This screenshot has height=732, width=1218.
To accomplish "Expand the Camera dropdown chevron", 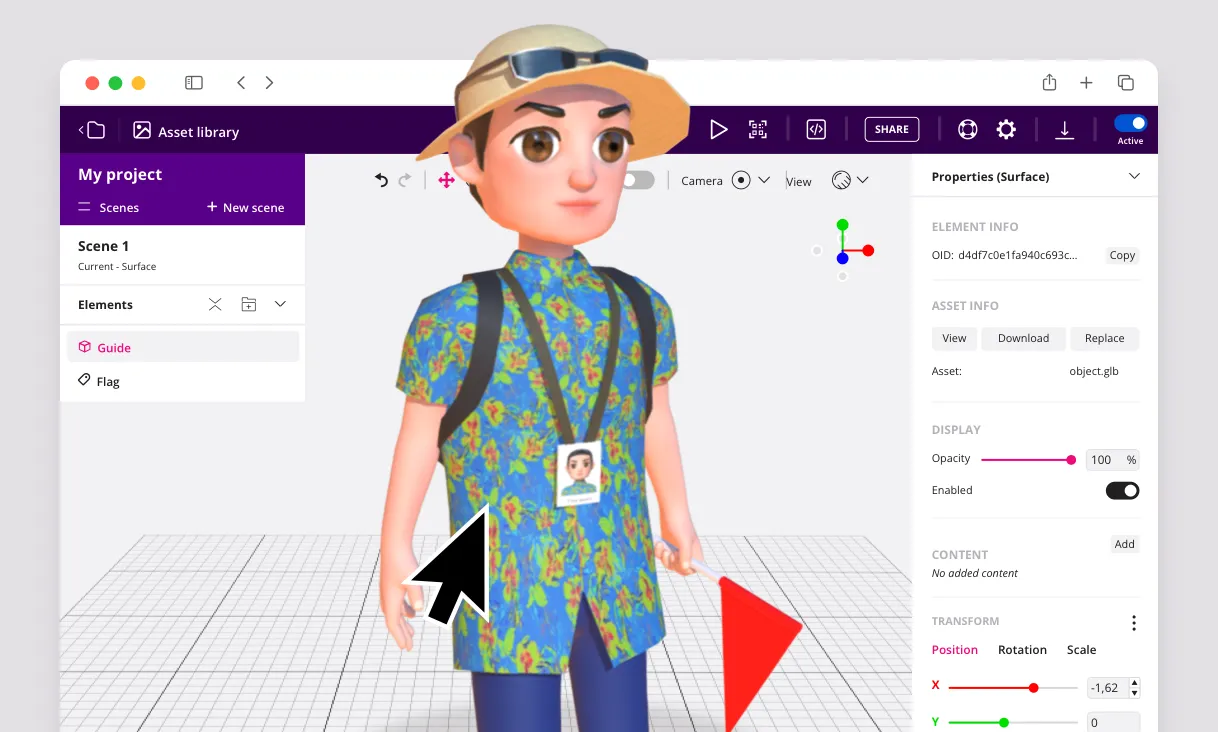I will coord(764,180).
